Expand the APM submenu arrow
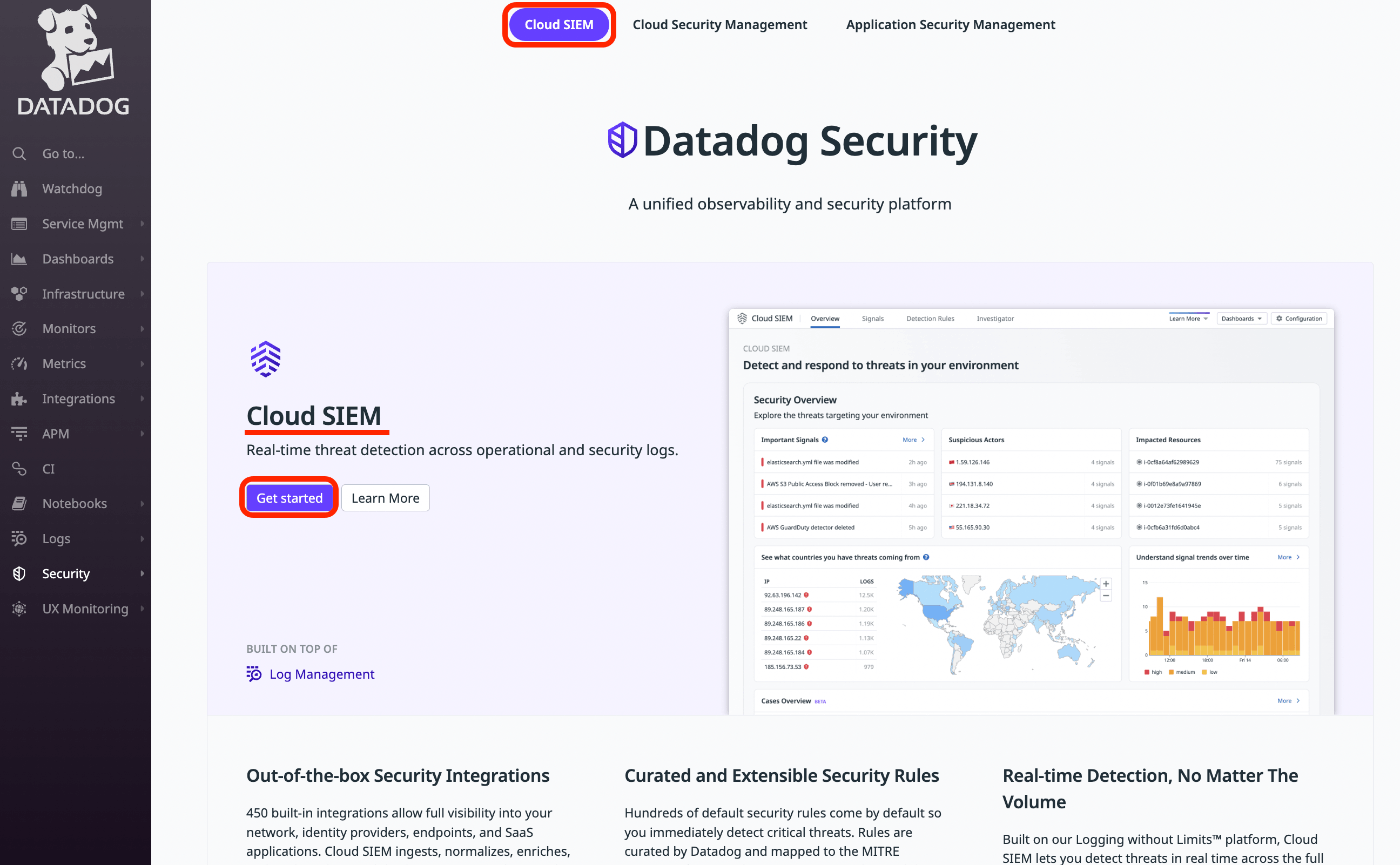1400x865 pixels. (143, 434)
